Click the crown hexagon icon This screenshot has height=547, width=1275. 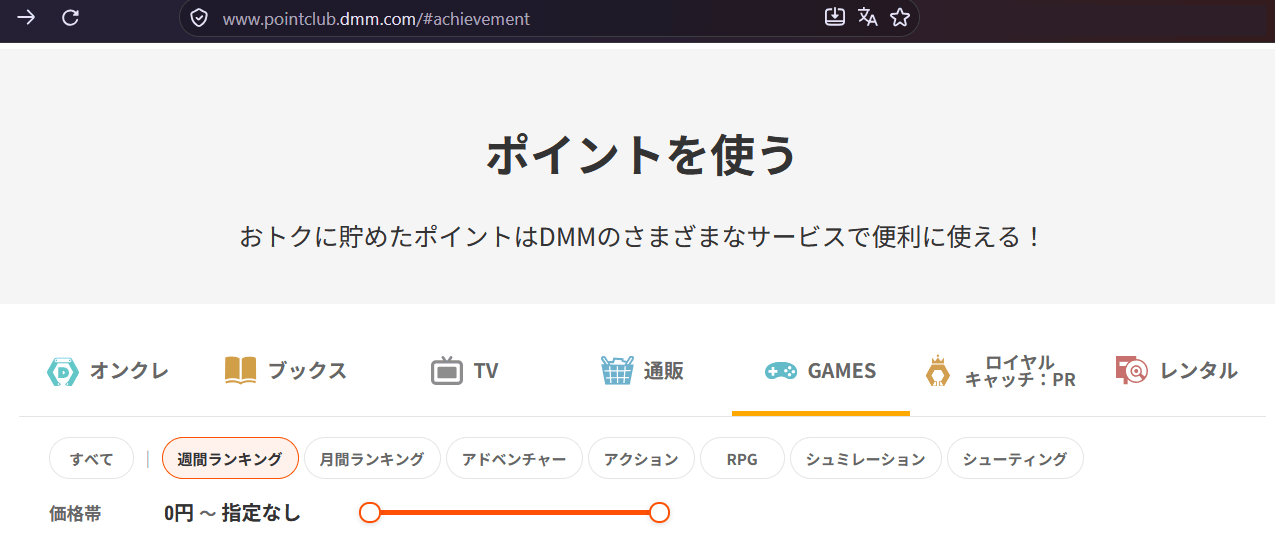coord(938,371)
